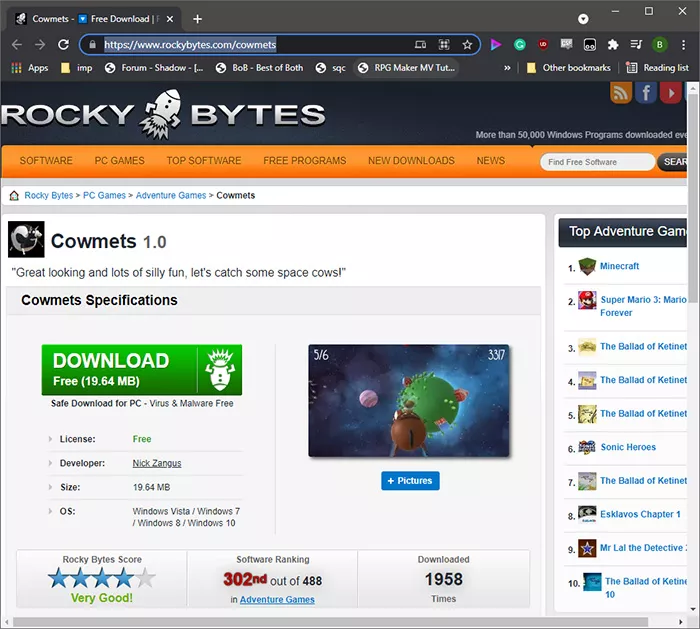Screen dimensions: 700x629
Task: Click the googly eyes extension icon
Action: tap(590, 45)
